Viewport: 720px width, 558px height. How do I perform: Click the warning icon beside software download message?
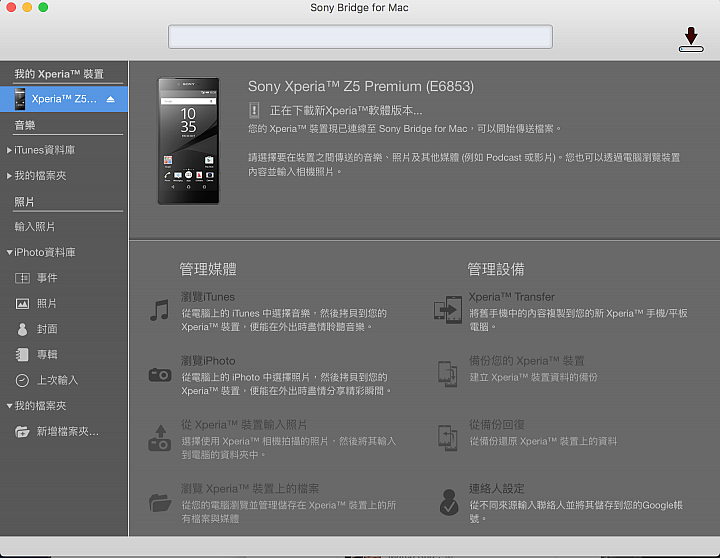tap(254, 110)
